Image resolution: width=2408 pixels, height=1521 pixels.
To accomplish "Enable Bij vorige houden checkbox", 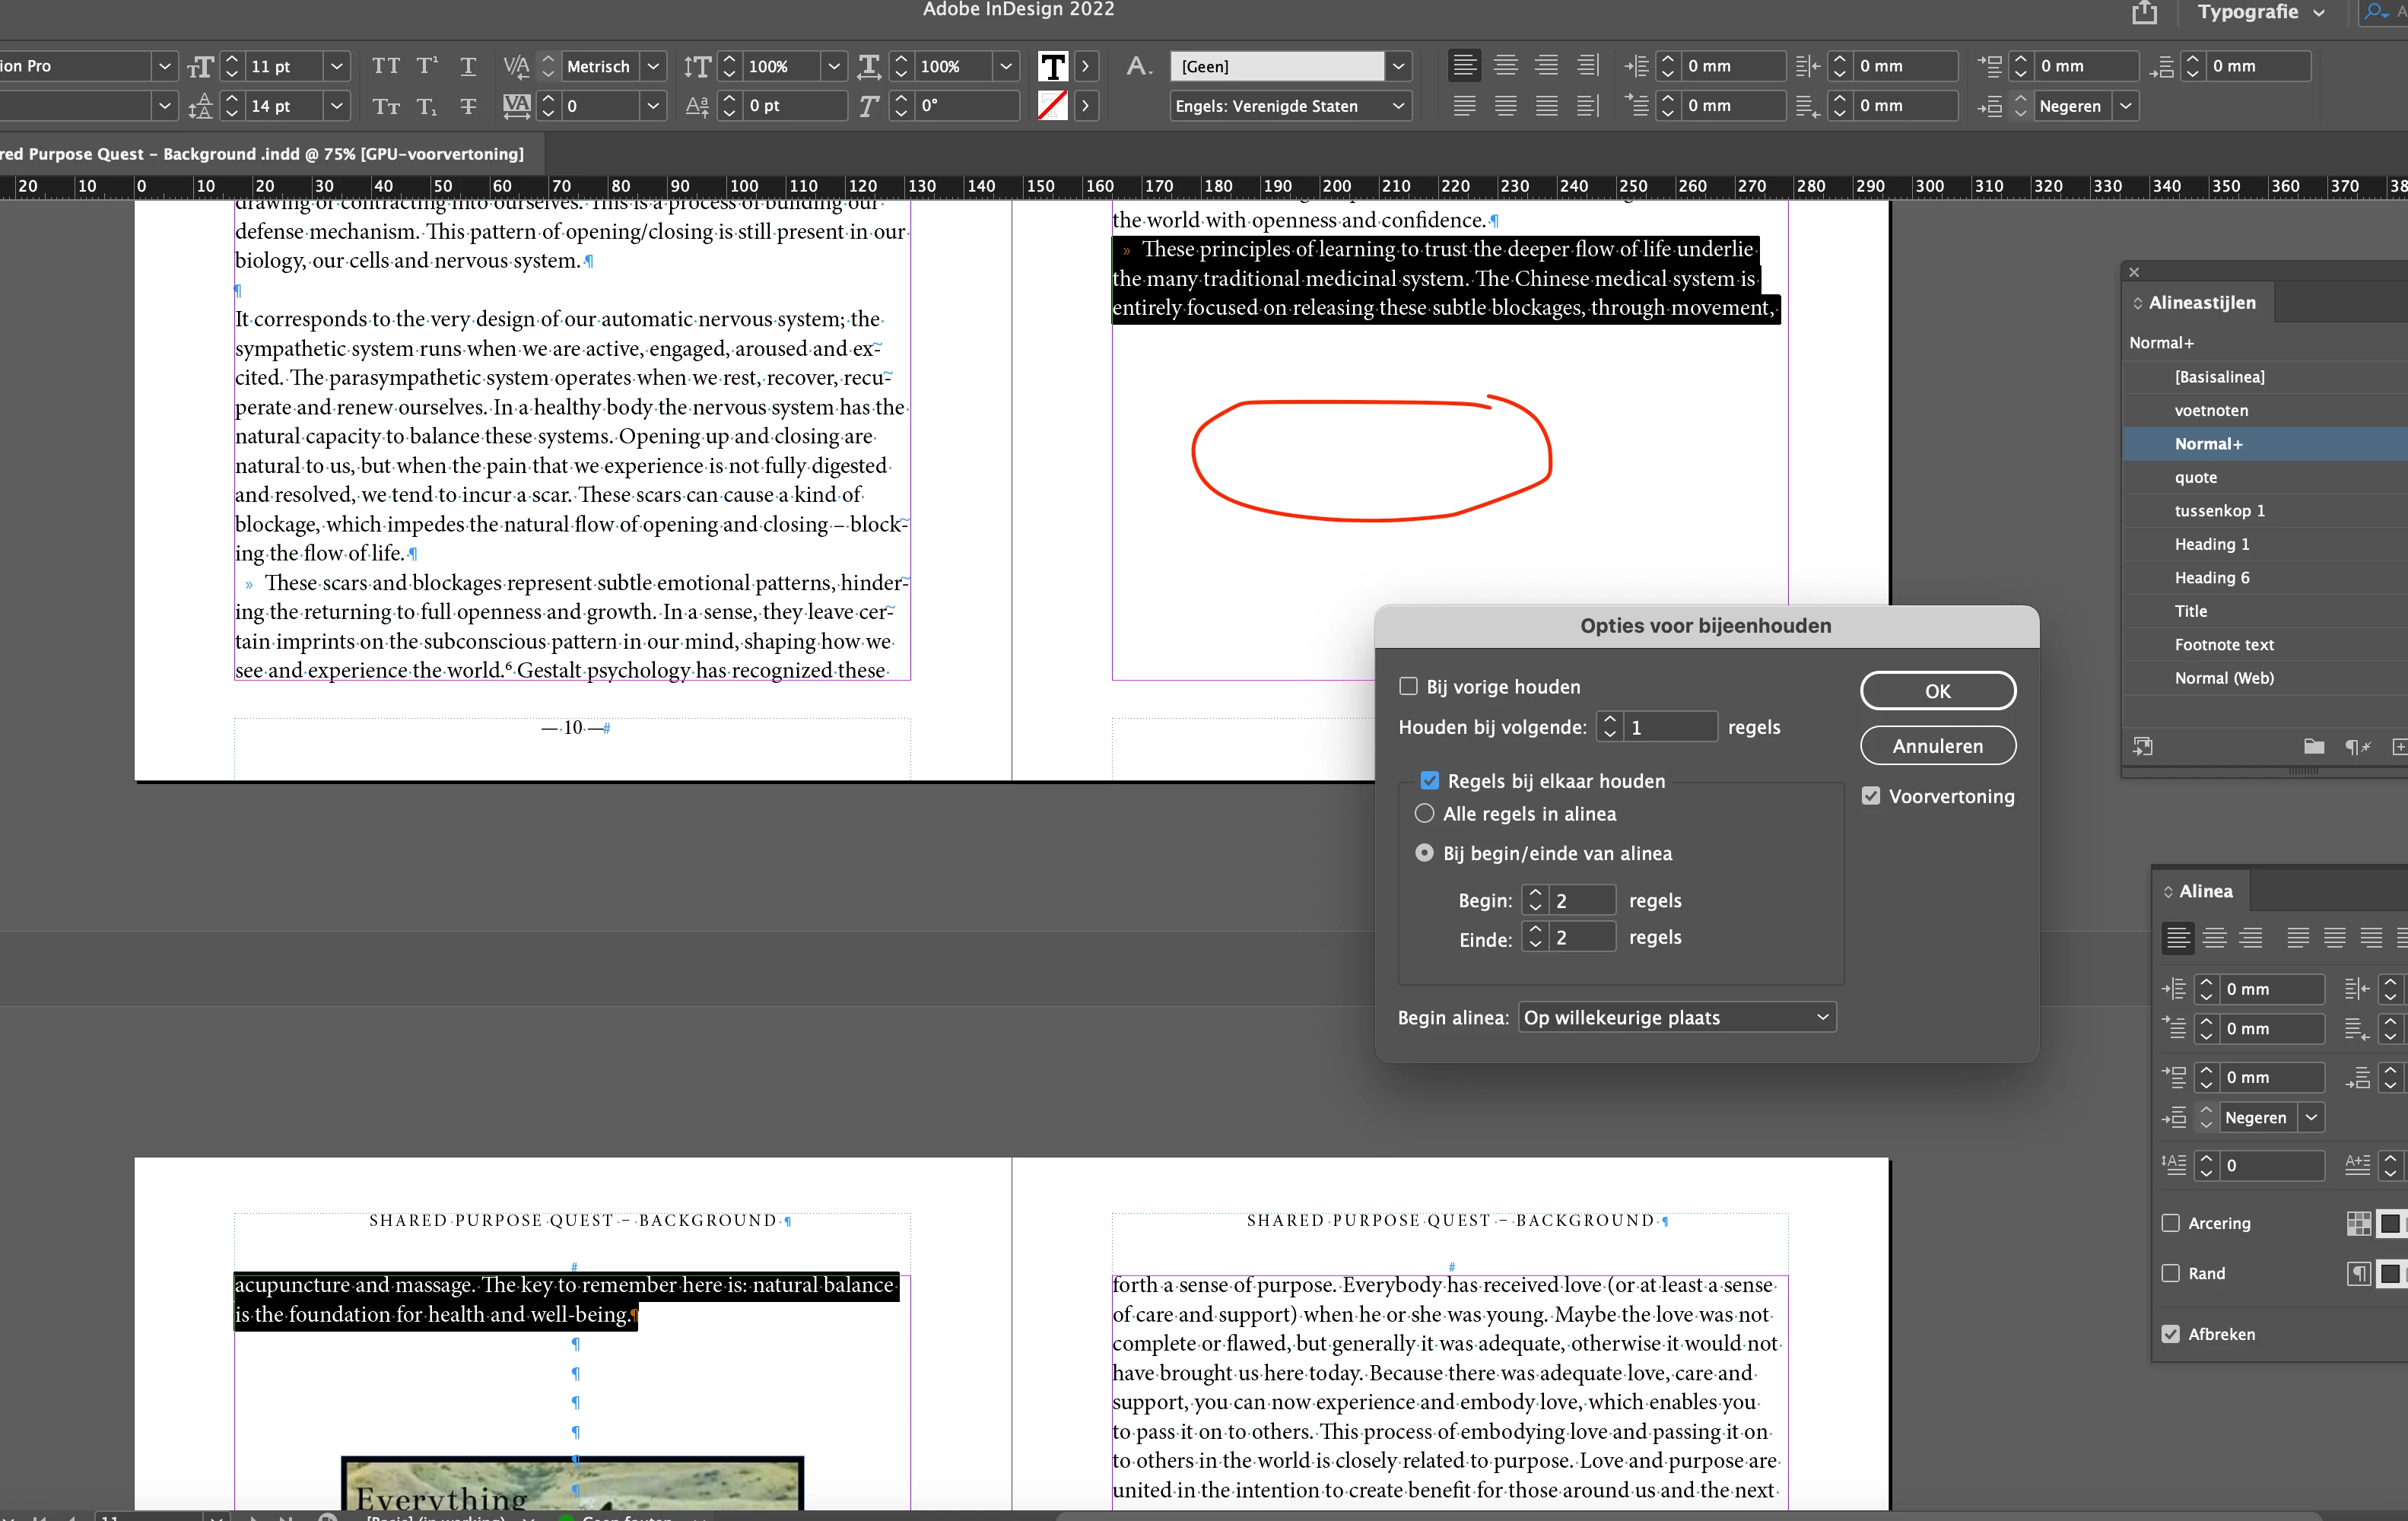I will point(1408,686).
